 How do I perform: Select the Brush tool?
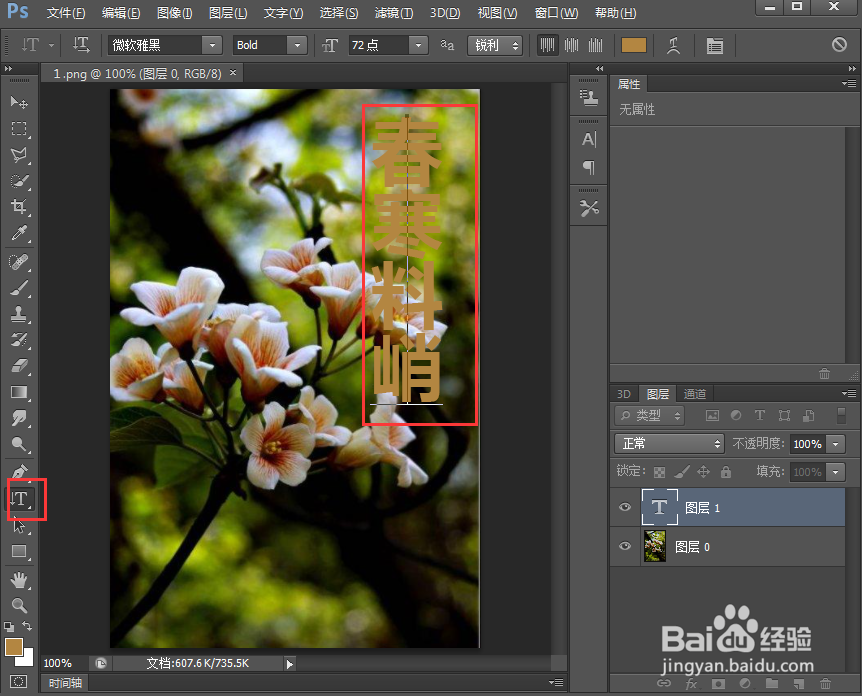pyautogui.click(x=19, y=288)
